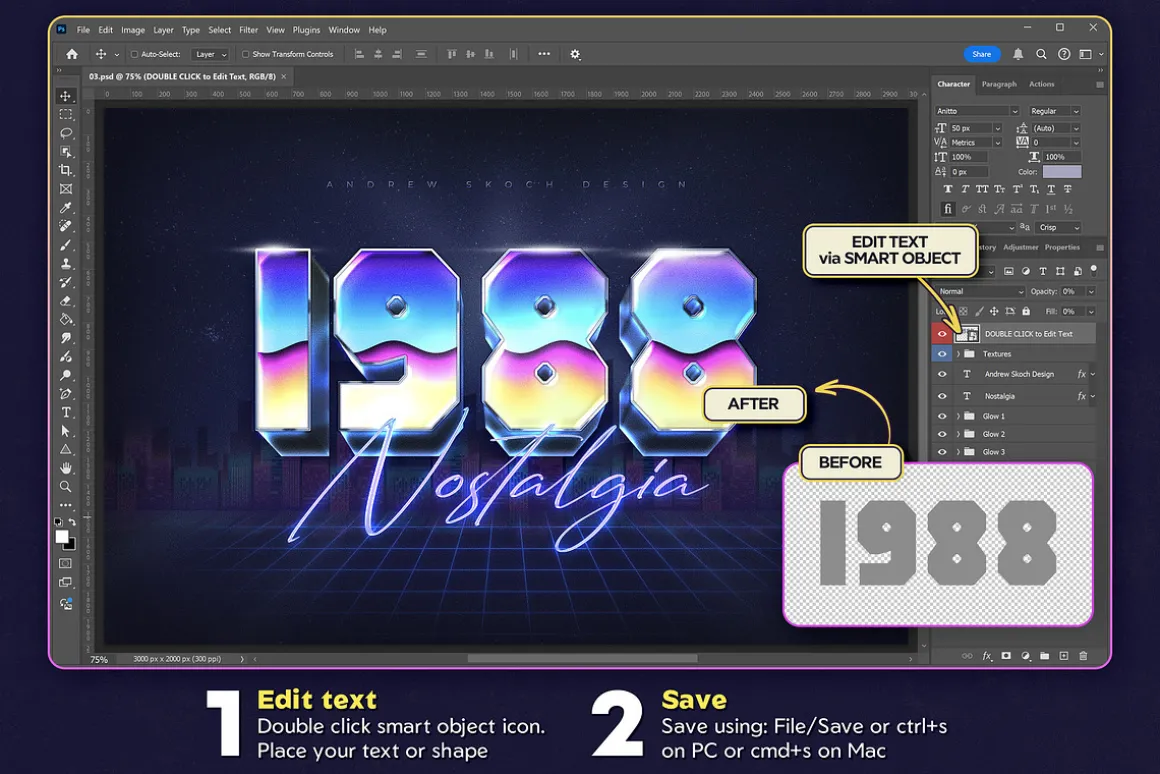The width and height of the screenshot is (1160, 774).
Task: Click the white foreground color swatch
Action: 62,537
